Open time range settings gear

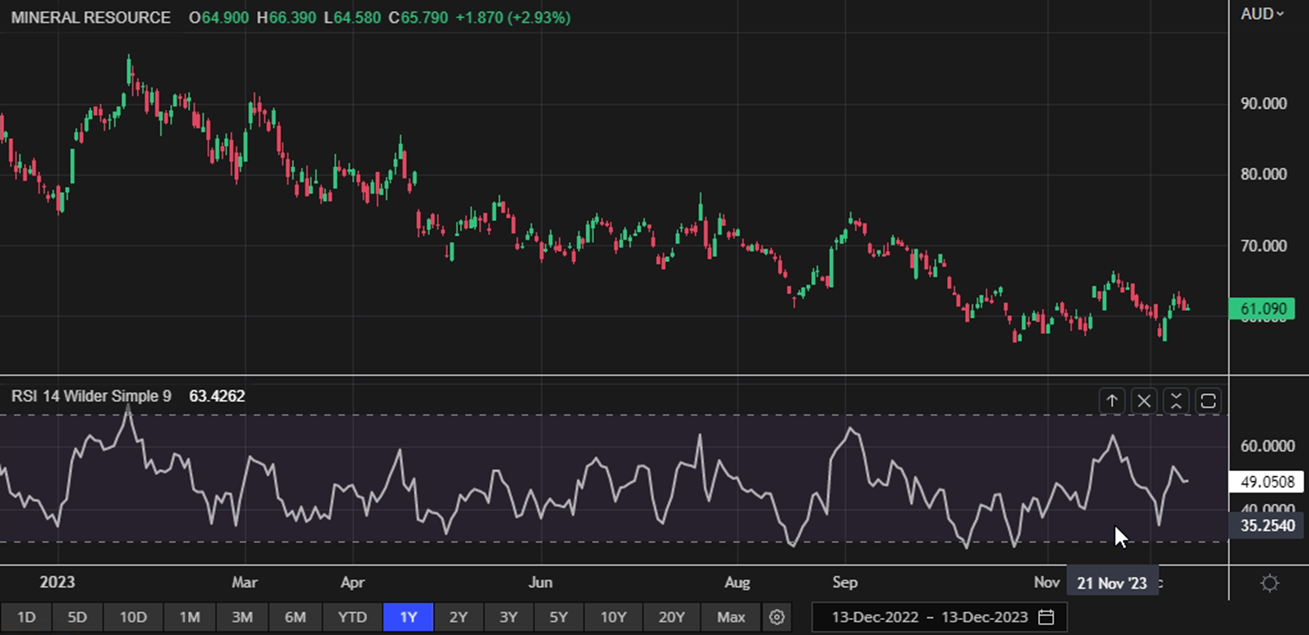777,617
